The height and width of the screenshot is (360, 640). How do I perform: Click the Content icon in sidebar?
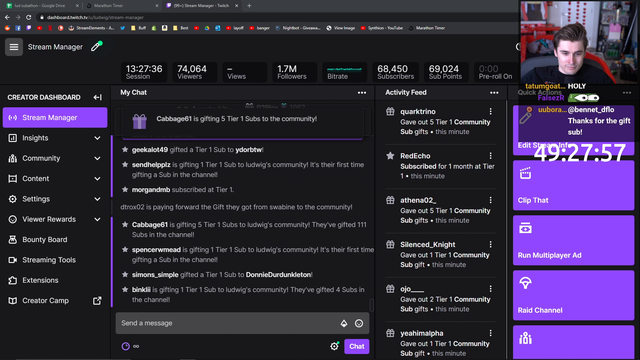(13, 179)
